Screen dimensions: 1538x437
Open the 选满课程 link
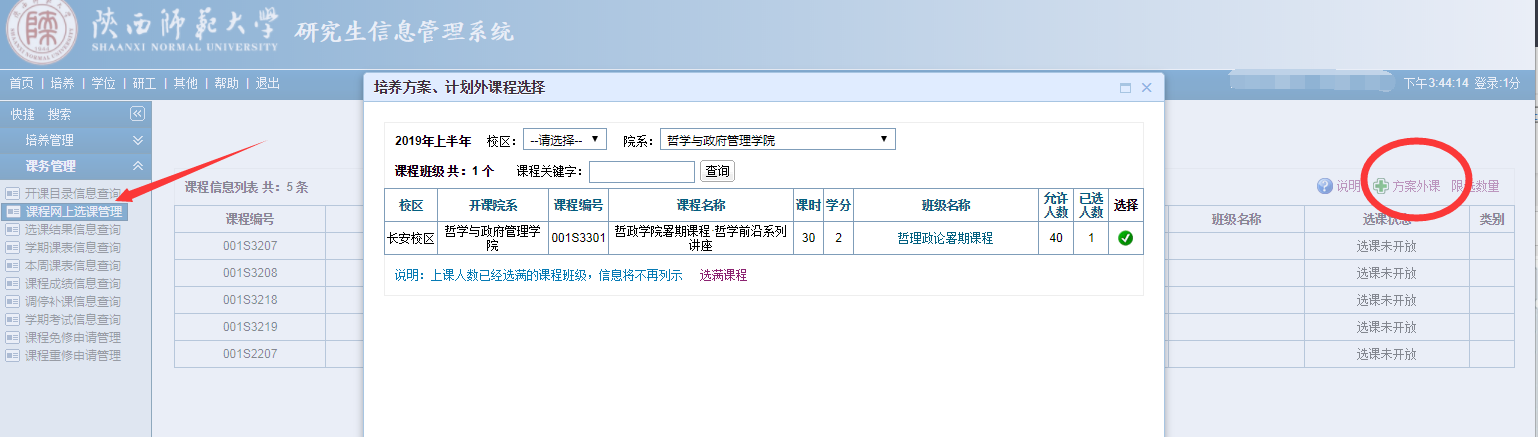coord(722,275)
